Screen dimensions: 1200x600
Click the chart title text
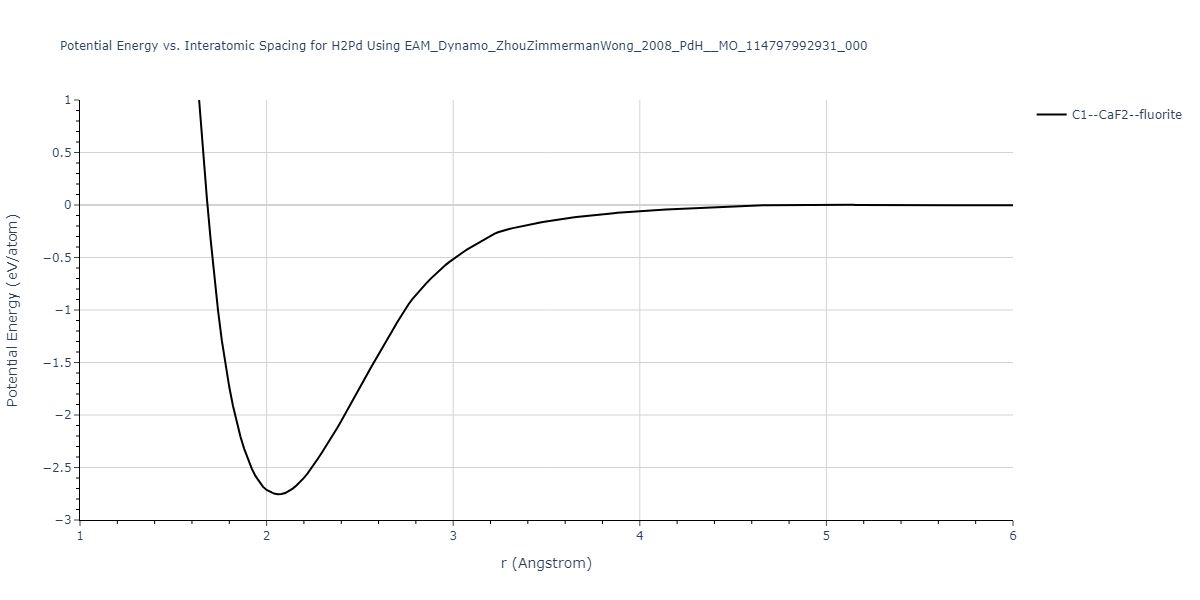point(464,46)
